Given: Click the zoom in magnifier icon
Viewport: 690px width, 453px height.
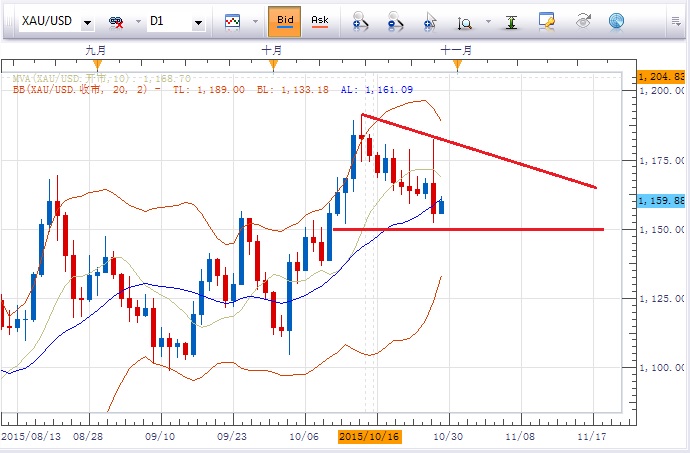Looking at the screenshot, I should 361,20.
